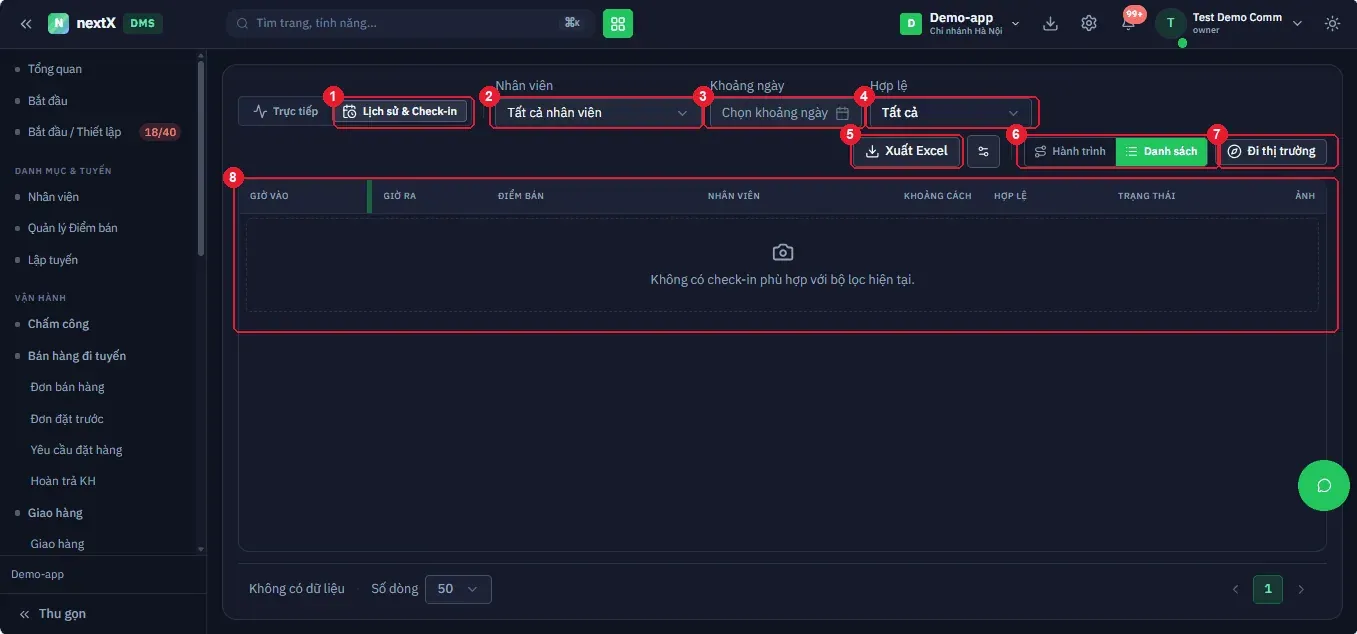Viewport: 1357px width, 634px height.
Task: Click the KHOẢNG CÁCH column header
Action: pos(937,196)
